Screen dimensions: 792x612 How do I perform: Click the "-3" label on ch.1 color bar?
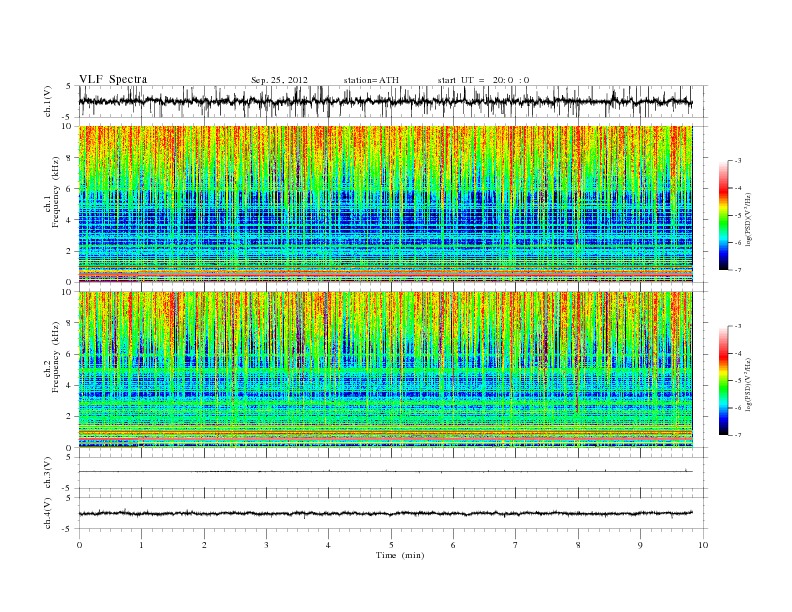tap(737, 161)
